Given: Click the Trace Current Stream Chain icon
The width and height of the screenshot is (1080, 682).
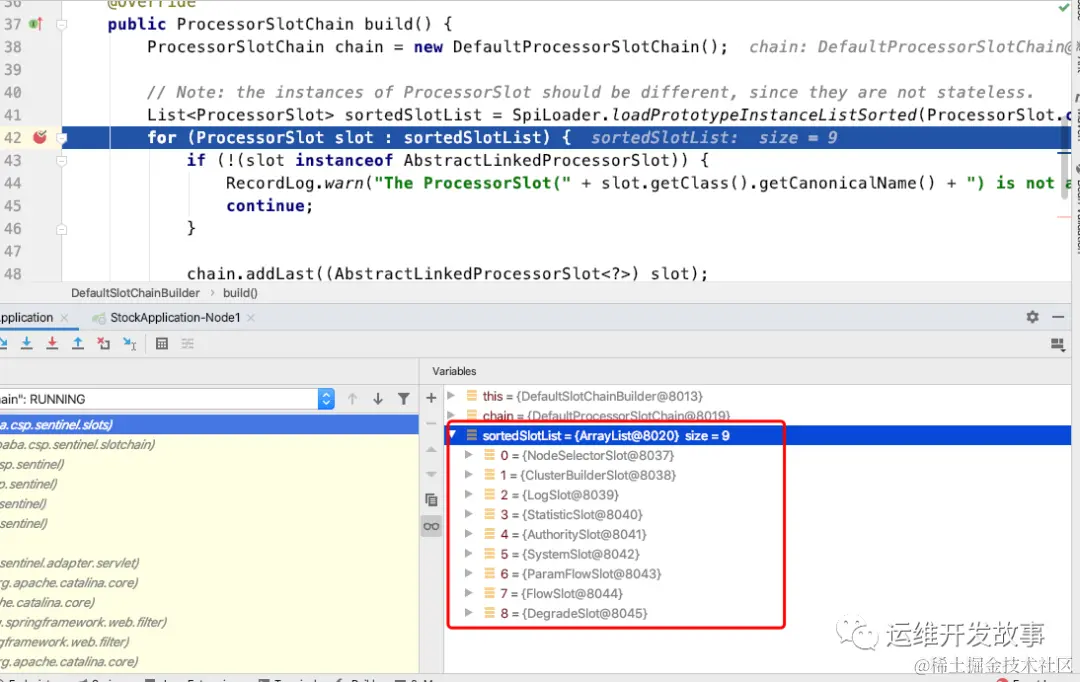Looking at the screenshot, I should click(187, 343).
